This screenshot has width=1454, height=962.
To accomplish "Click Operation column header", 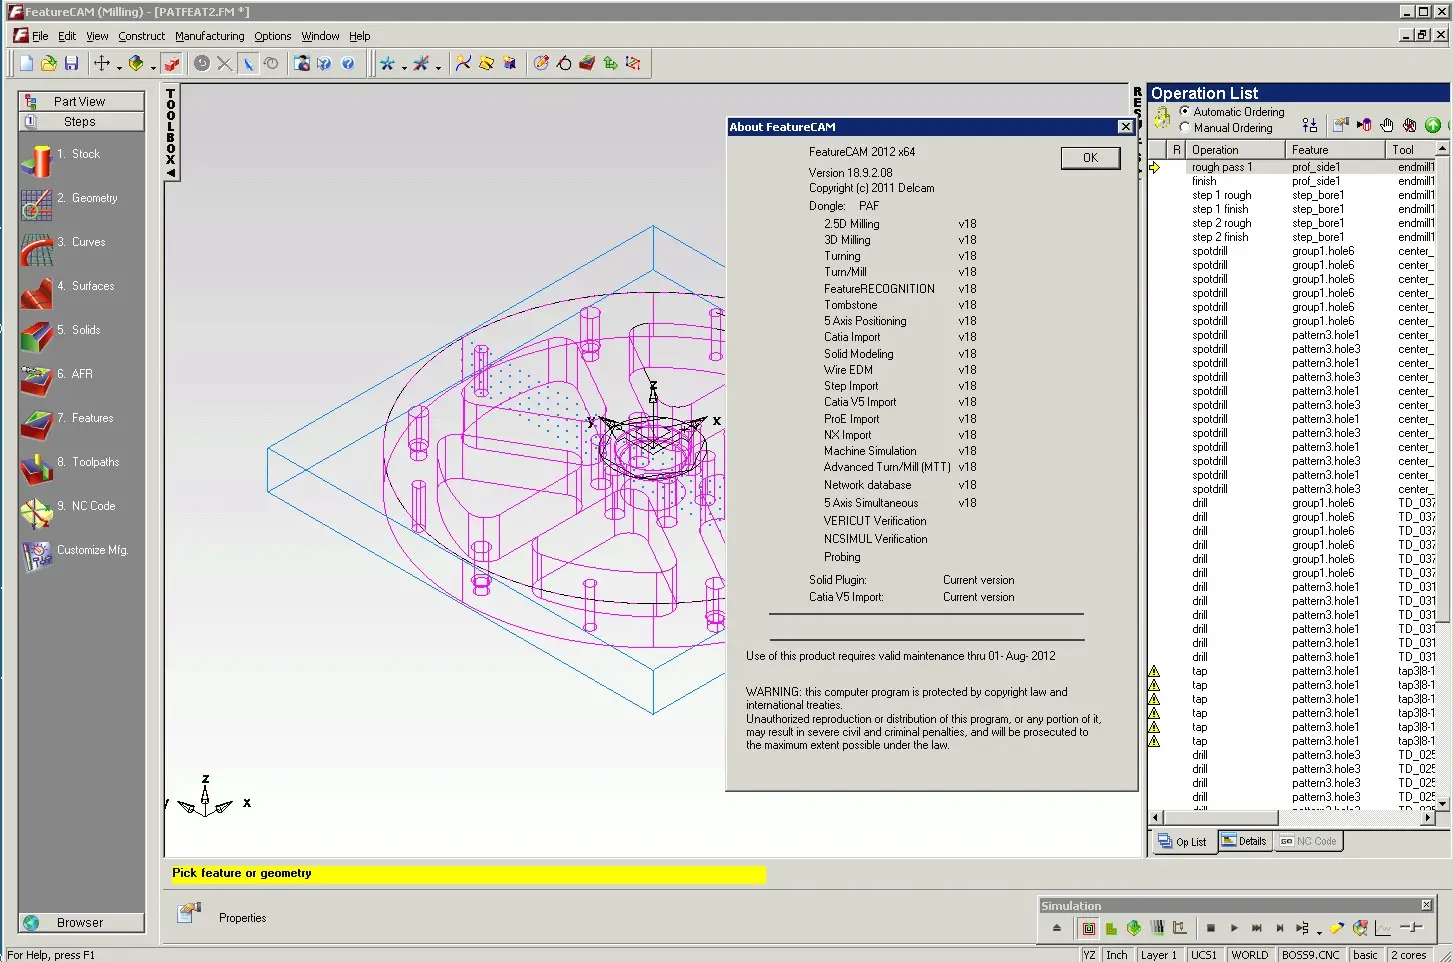I will click(1235, 149).
